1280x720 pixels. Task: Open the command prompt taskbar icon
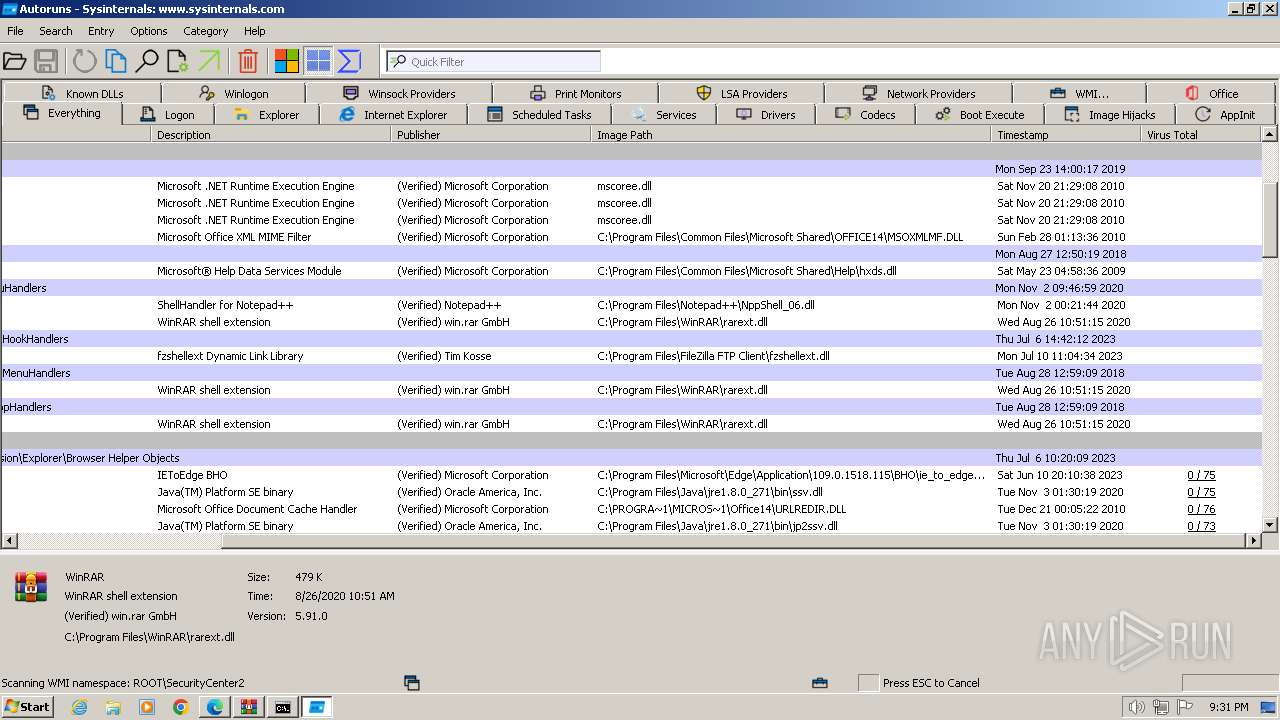pos(283,707)
